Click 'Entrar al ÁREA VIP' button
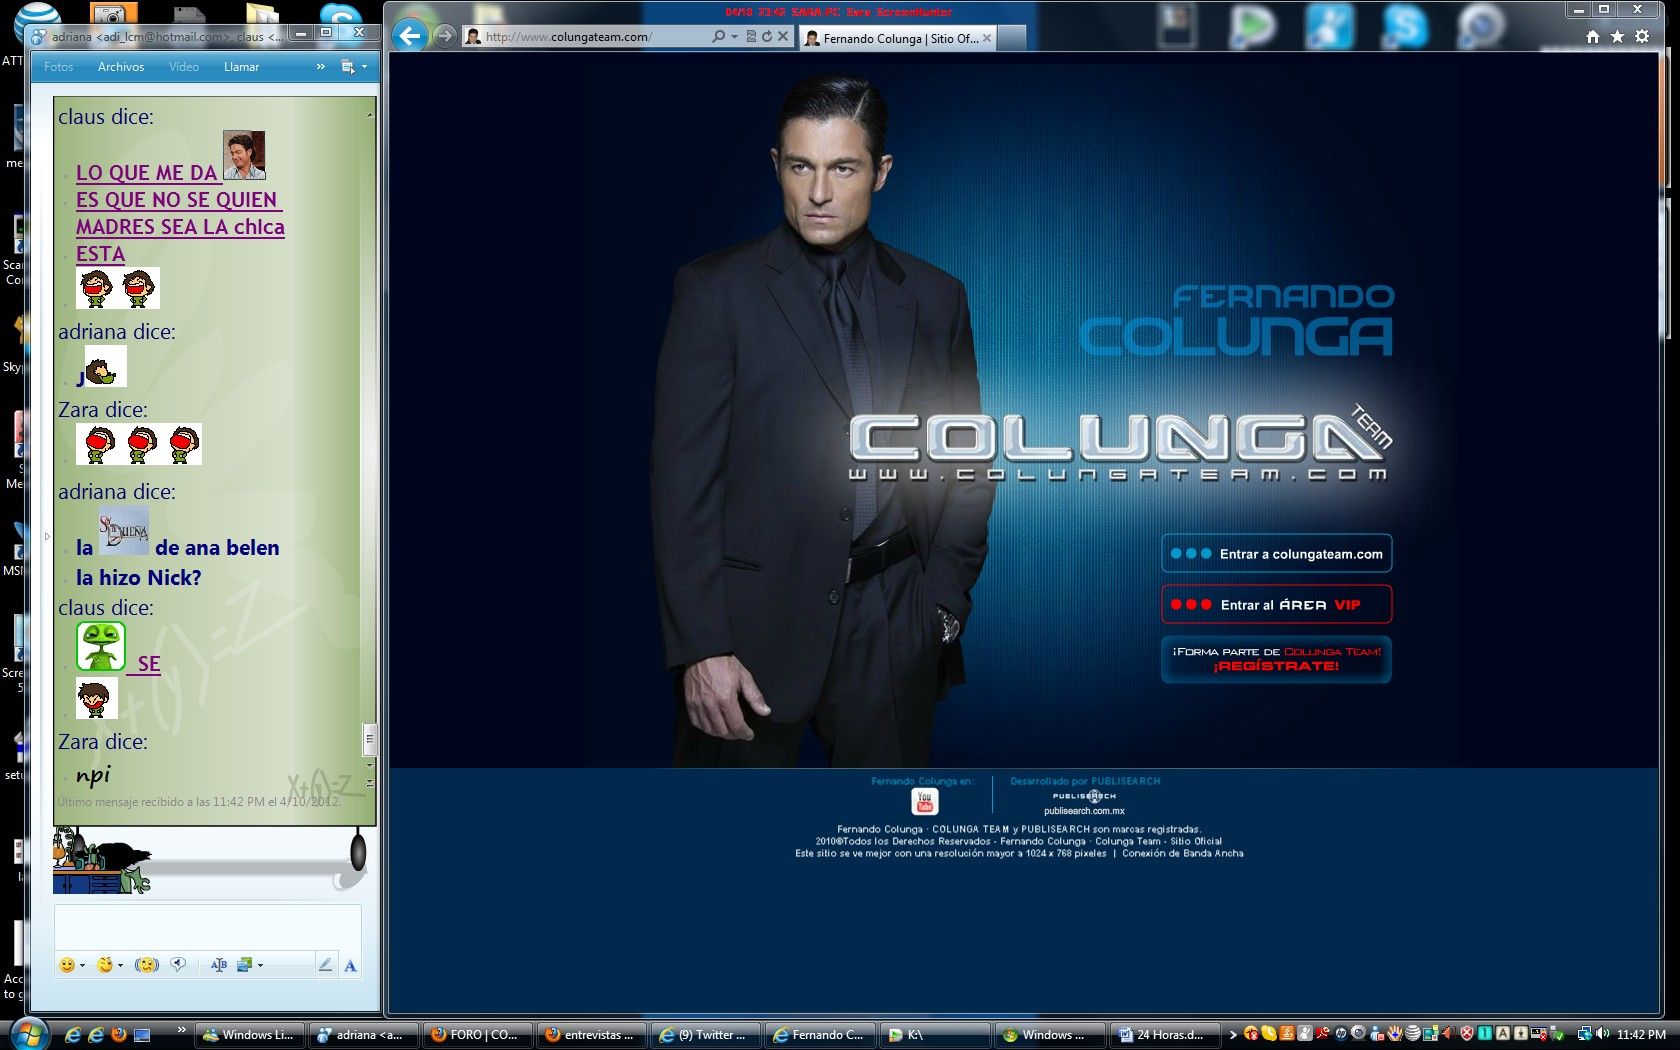The image size is (1680, 1050). coord(1276,605)
